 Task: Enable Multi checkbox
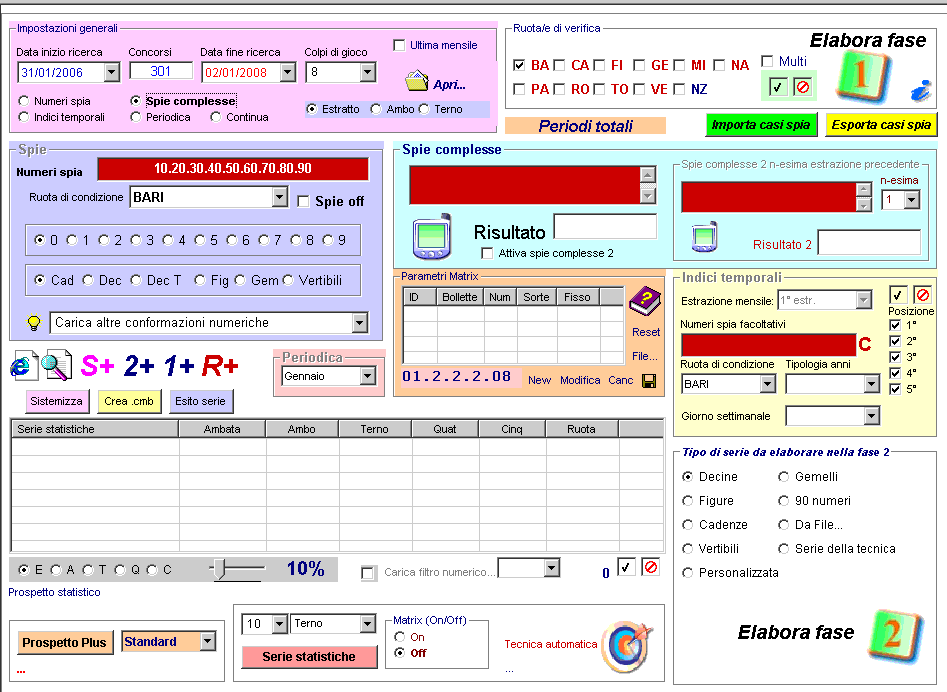(x=767, y=61)
